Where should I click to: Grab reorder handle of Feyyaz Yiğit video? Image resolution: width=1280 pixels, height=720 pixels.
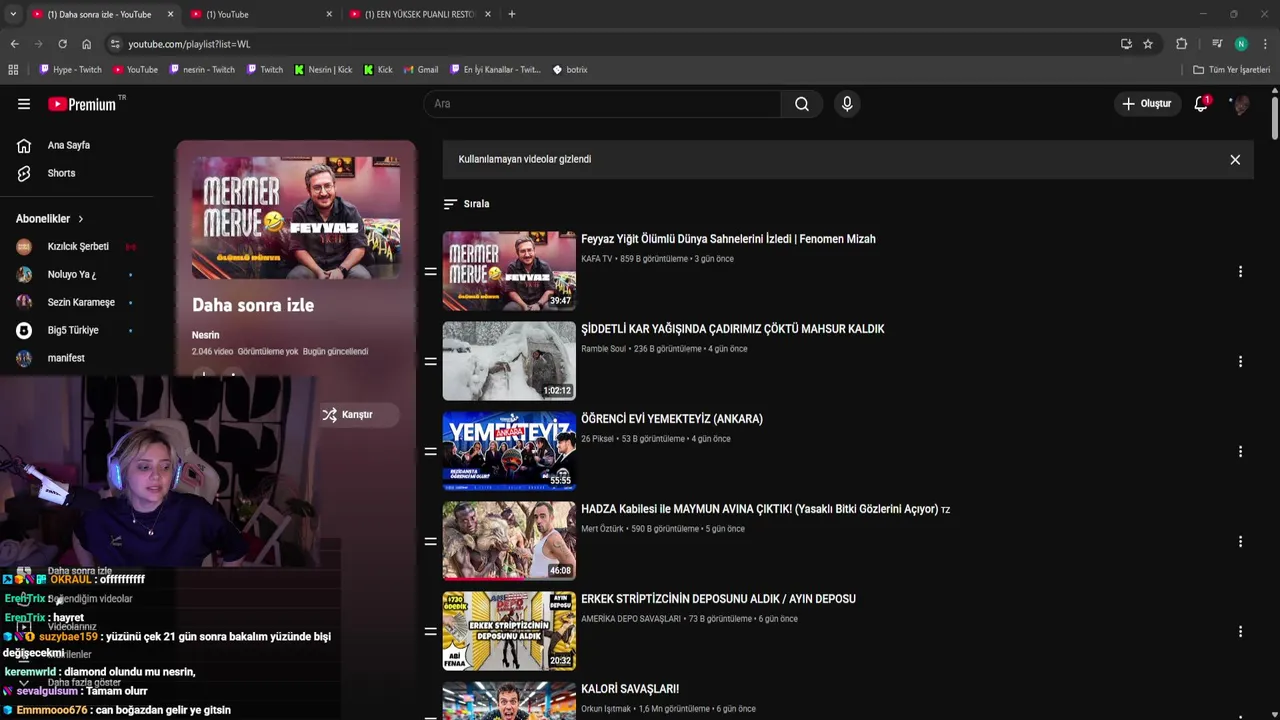[430, 272]
